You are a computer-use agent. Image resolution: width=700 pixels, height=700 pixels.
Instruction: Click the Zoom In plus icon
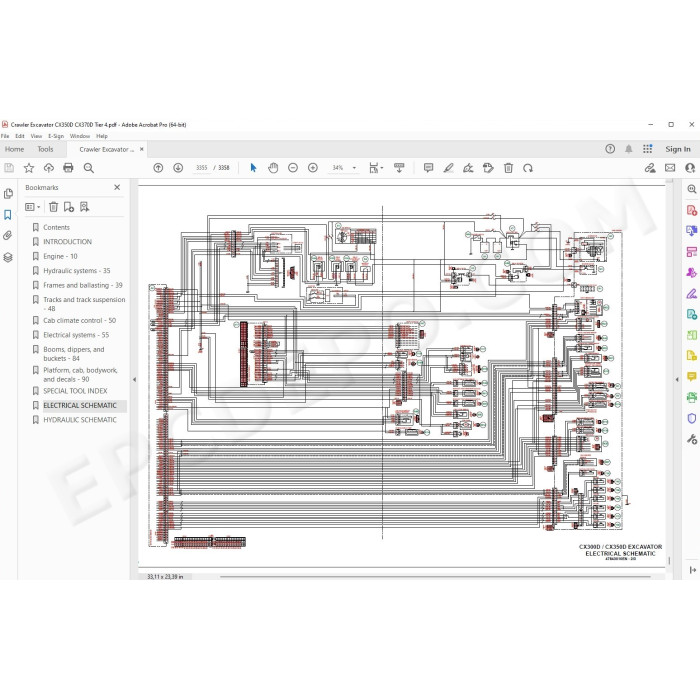tap(313, 168)
